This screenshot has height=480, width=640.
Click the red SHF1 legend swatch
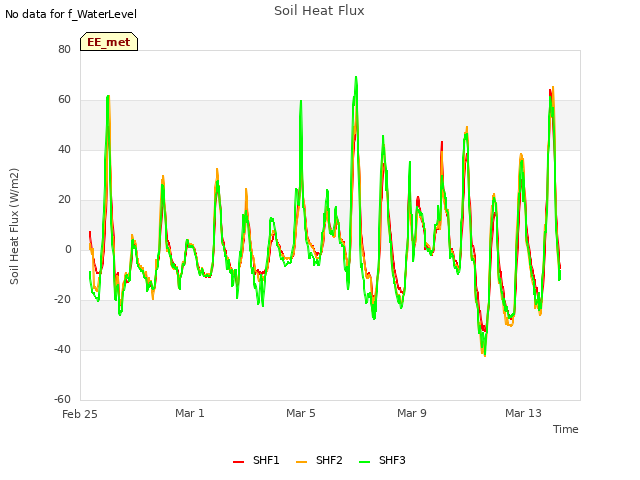click(238, 462)
